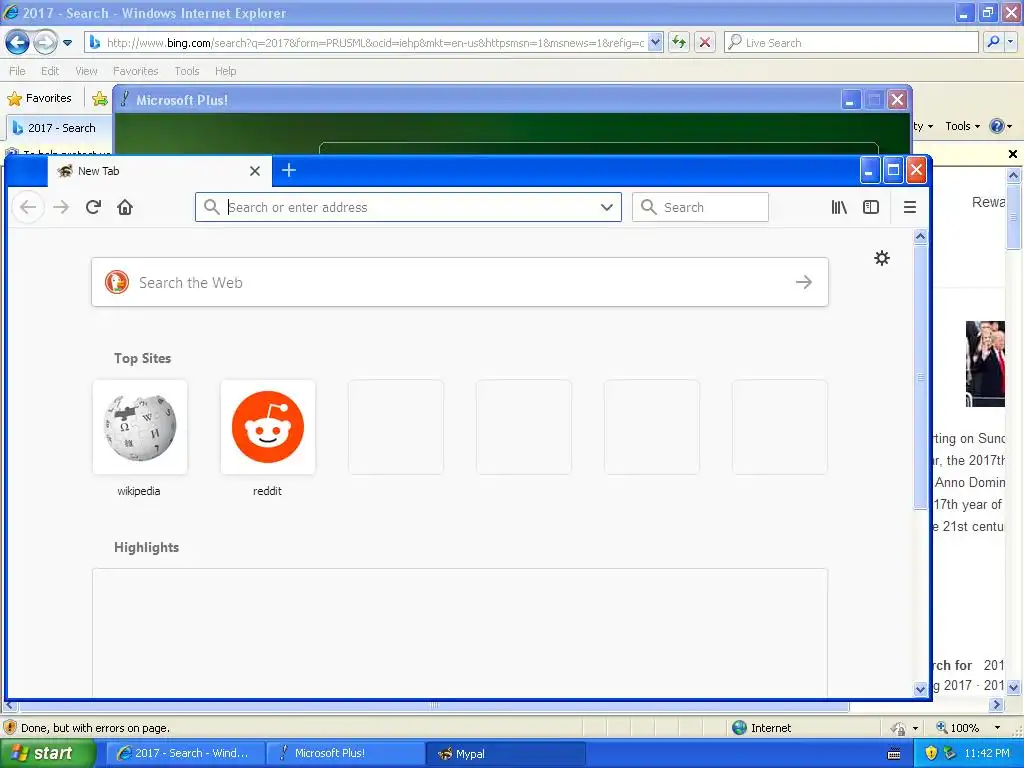Click right arrow of IE horizontal scrollbar

tap(996, 705)
